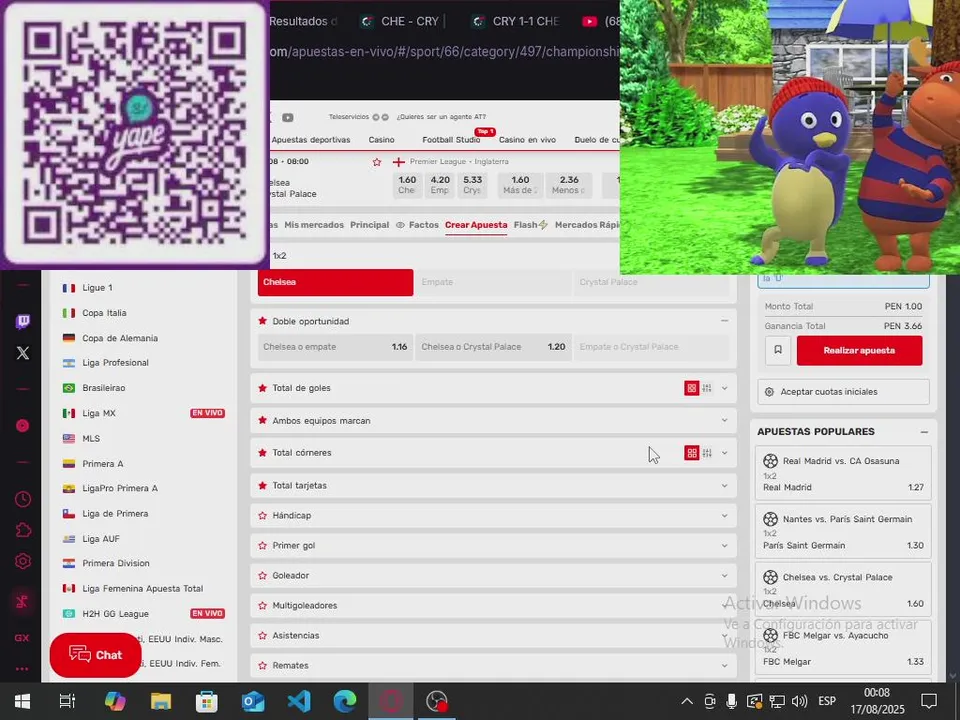Click the bookmark icon beside Realizar apuesta
Screen dimensions: 960x720
point(778,350)
